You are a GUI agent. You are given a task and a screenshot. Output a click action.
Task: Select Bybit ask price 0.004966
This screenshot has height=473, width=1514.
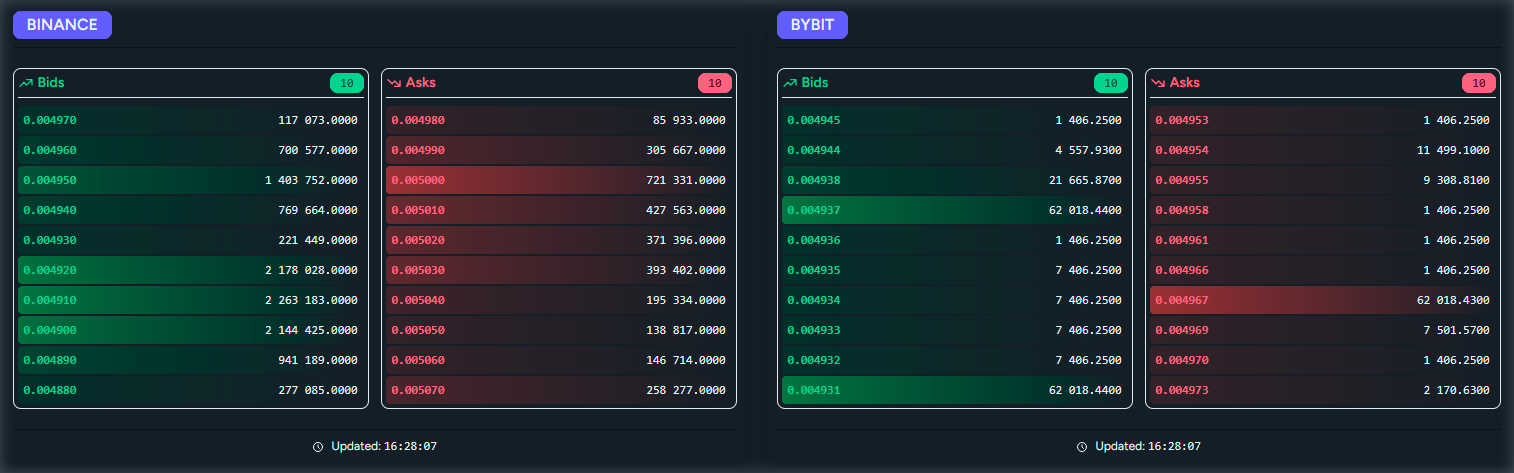coord(1182,270)
